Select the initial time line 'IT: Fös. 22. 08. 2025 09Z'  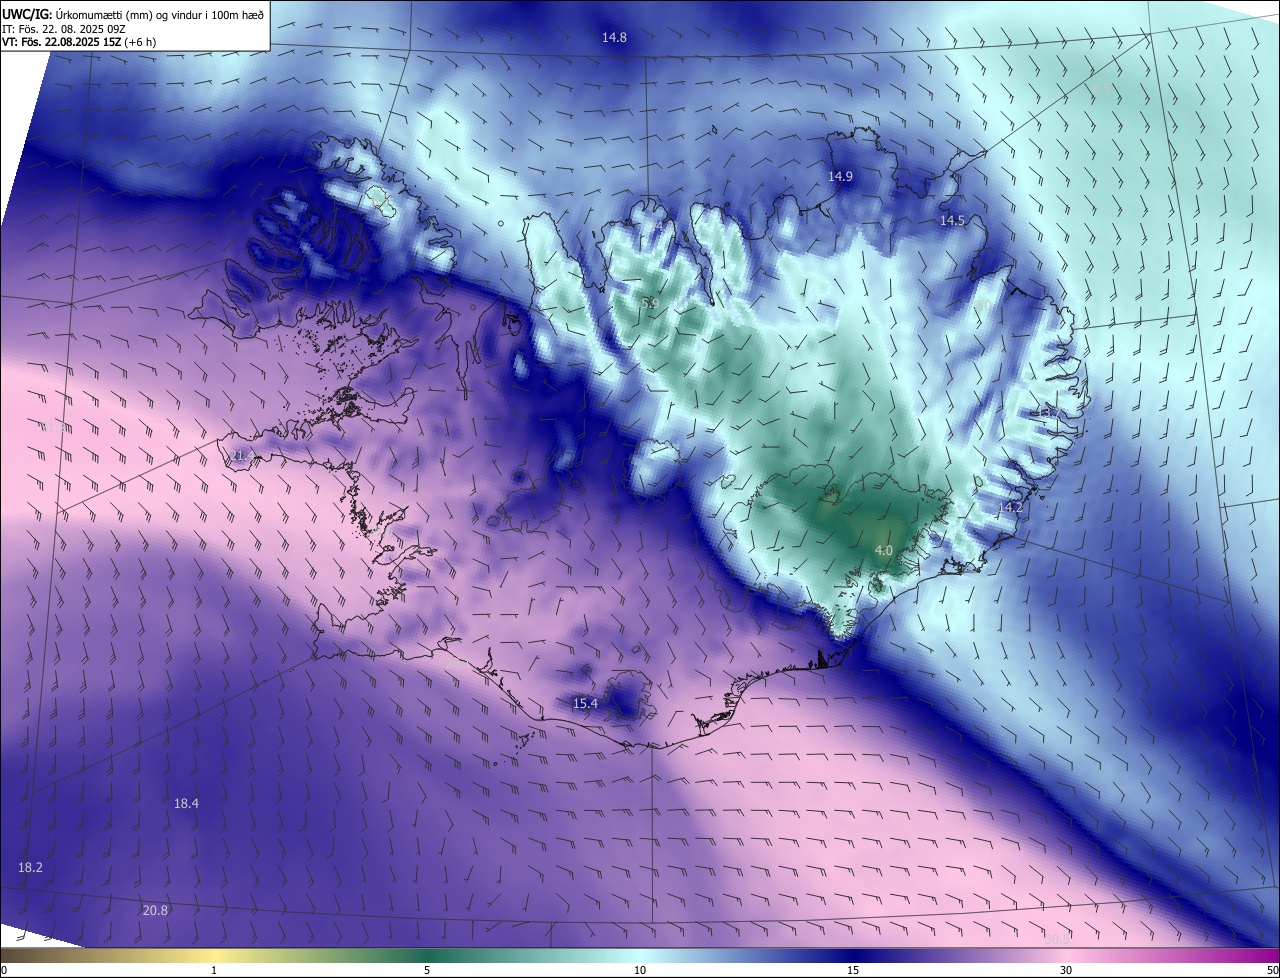pyautogui.click(x=65, y=29)
